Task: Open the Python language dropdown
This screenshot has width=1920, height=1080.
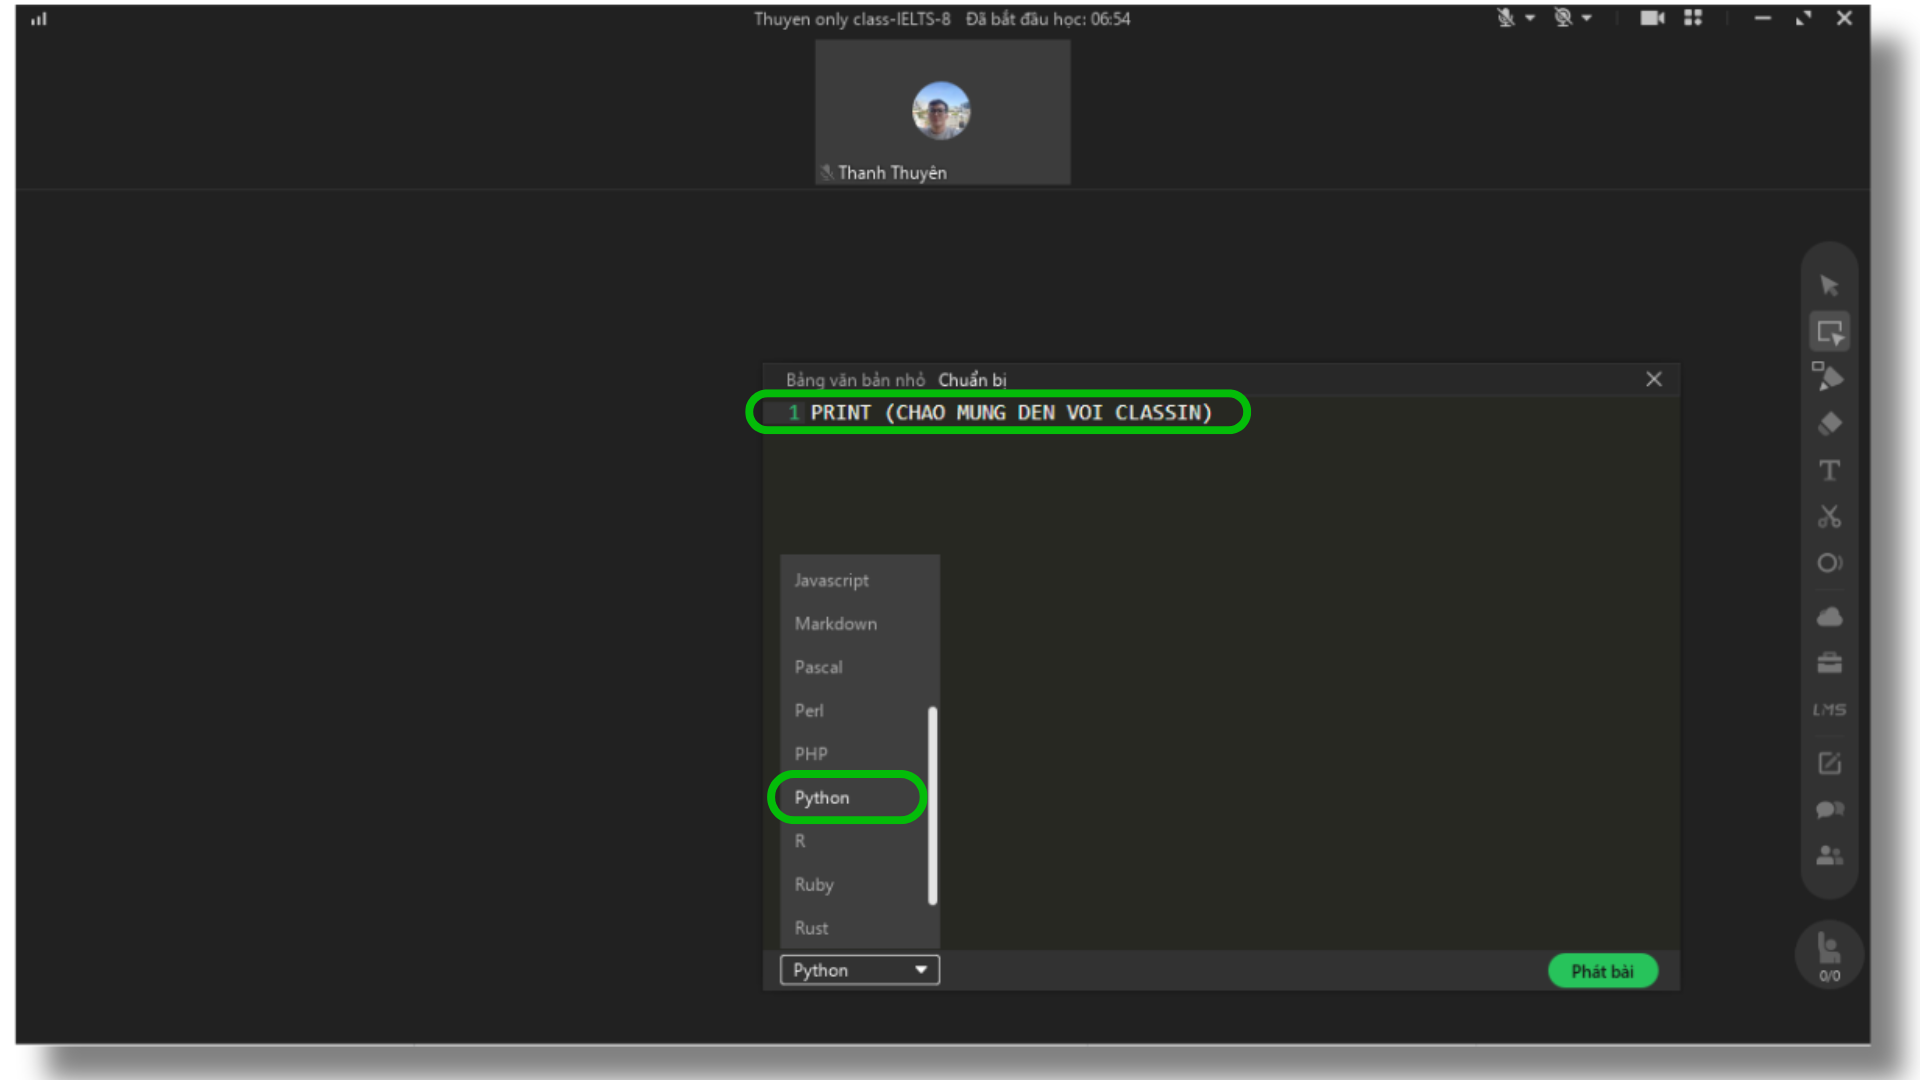Action: pos(859,970)
